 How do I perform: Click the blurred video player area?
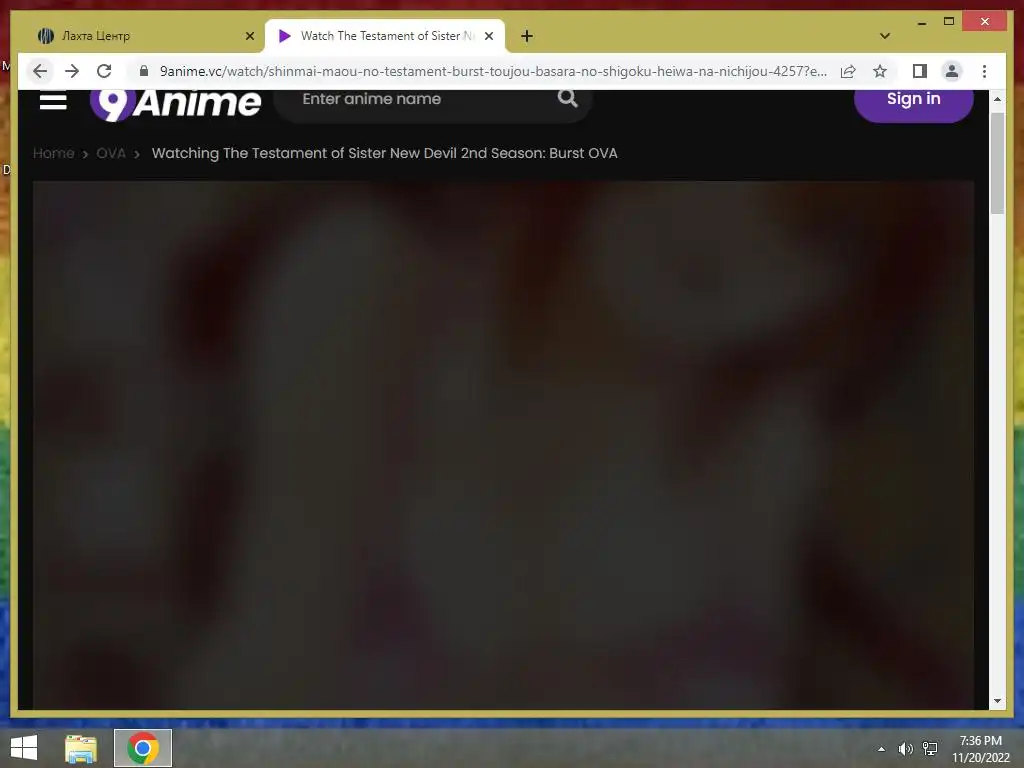click(x=504, y=445)
